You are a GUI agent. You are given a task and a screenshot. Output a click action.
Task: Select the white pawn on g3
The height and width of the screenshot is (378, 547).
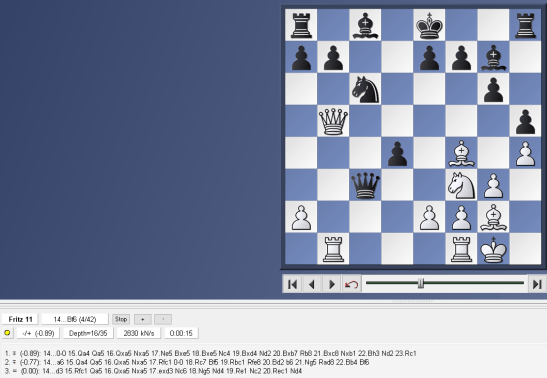pyautogui.click(x=493, y=185)
